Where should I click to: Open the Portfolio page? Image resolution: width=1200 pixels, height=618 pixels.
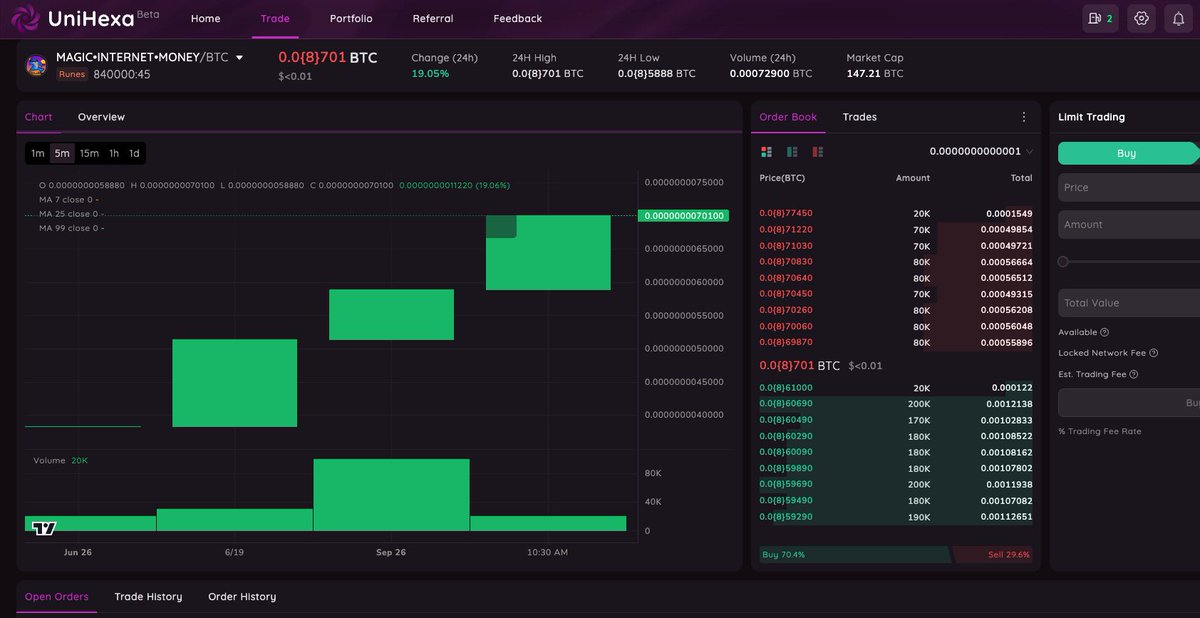[351, 18]
